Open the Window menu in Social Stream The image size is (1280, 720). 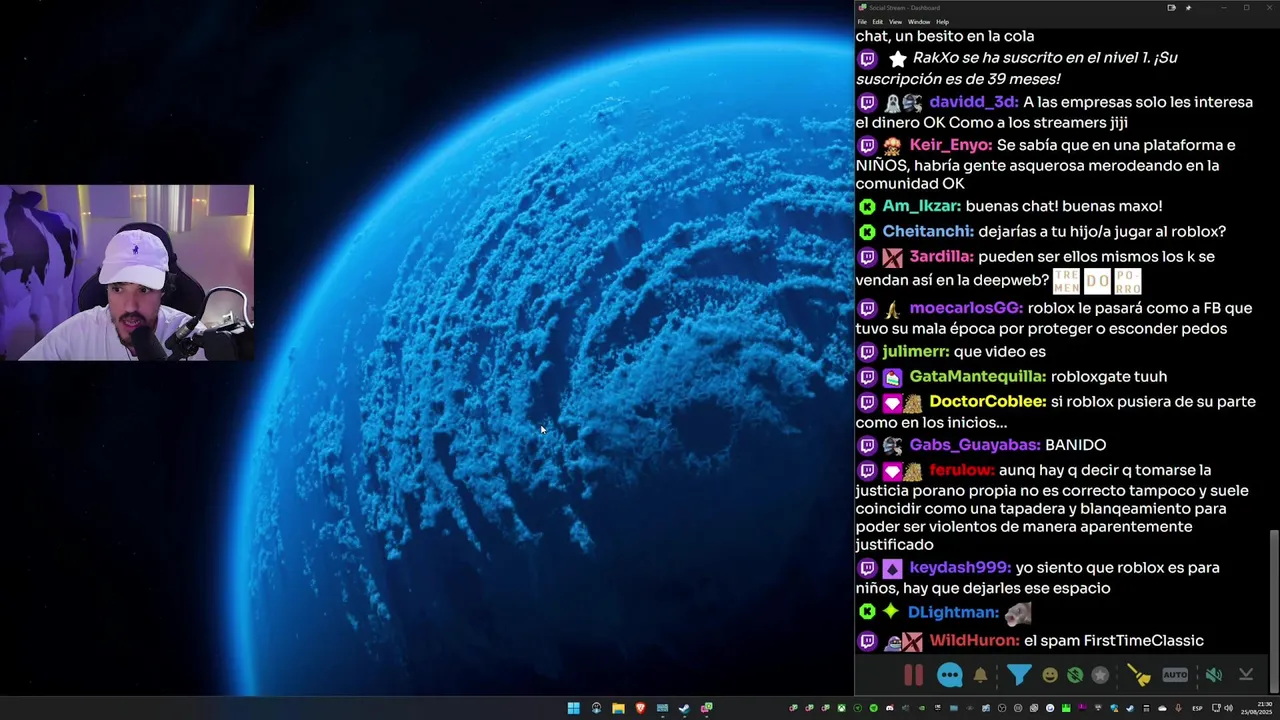click(x=918, y=22)
